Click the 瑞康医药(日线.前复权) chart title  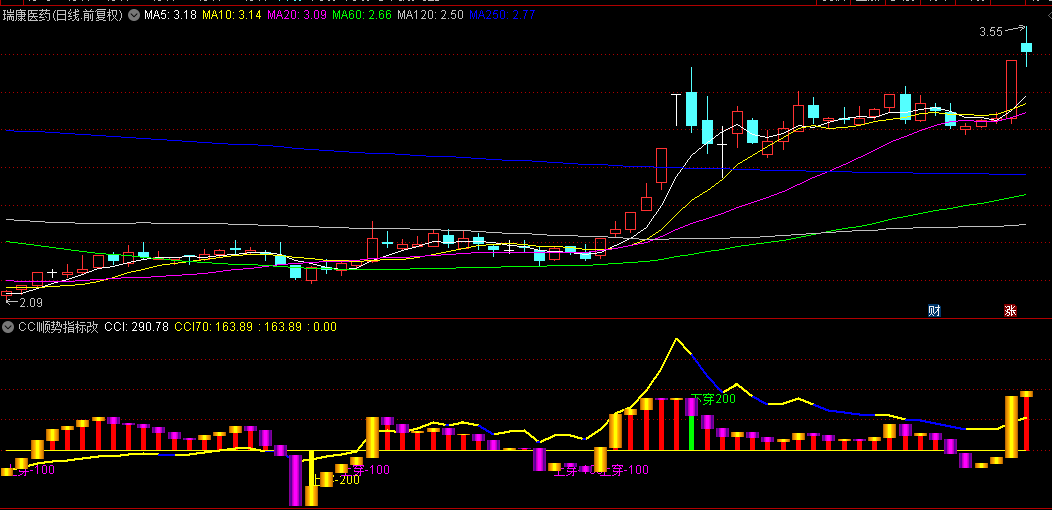[x=63, y=14]
